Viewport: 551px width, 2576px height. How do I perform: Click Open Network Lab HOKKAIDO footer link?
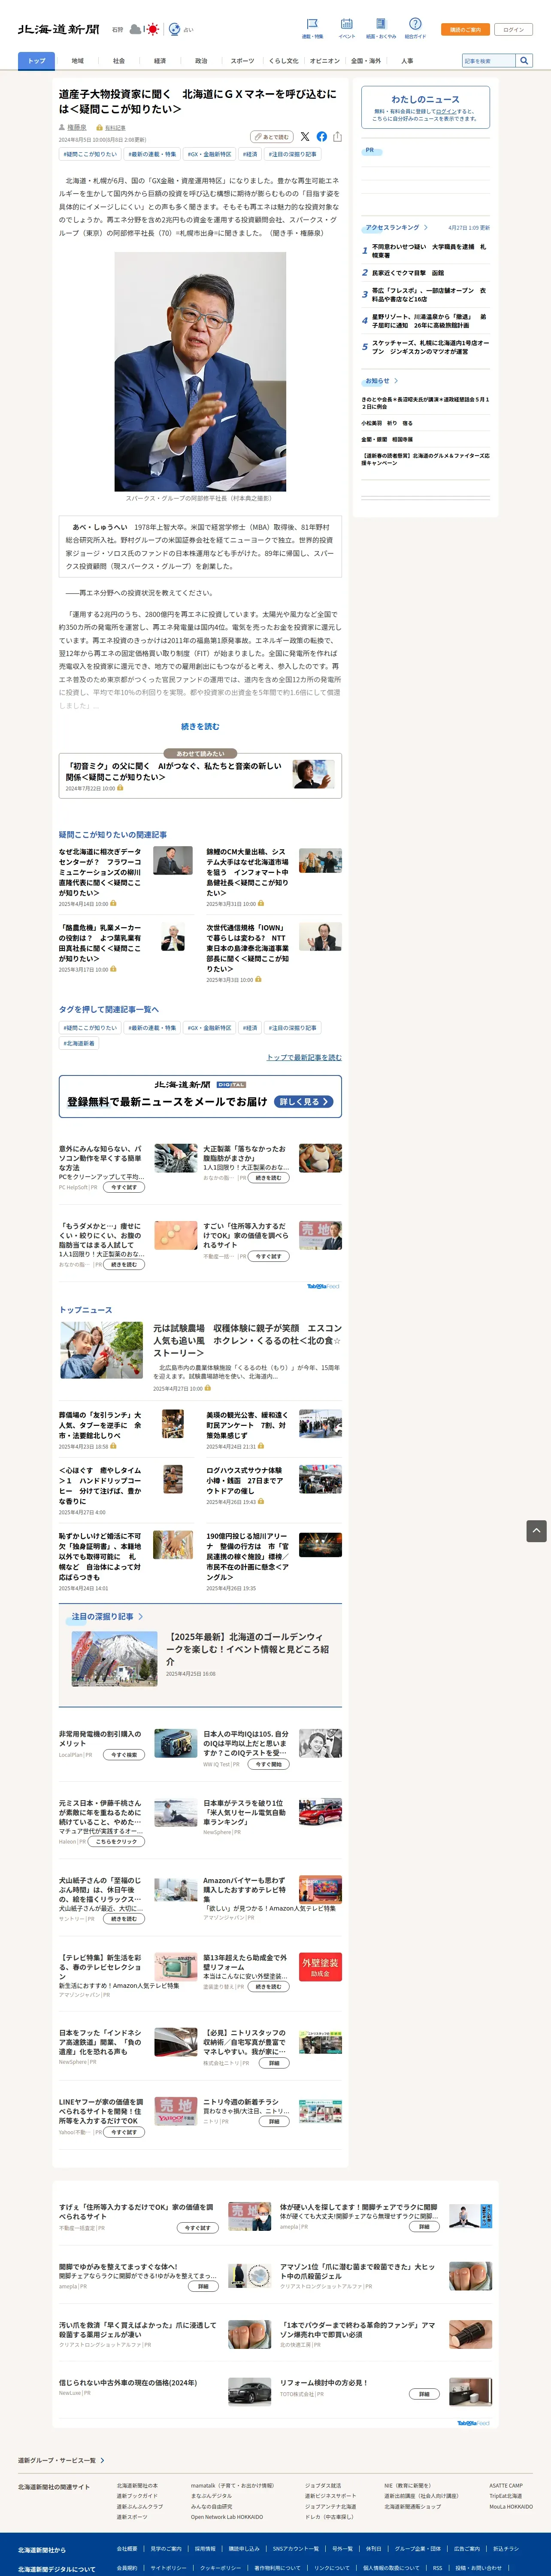[x=227, y=2517]
